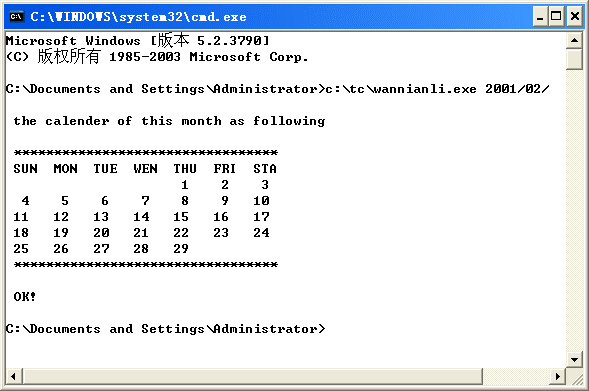The height and width of the screenshot is (391, 589).
Task: Click the final command prompt line
Action: point(165,329)
